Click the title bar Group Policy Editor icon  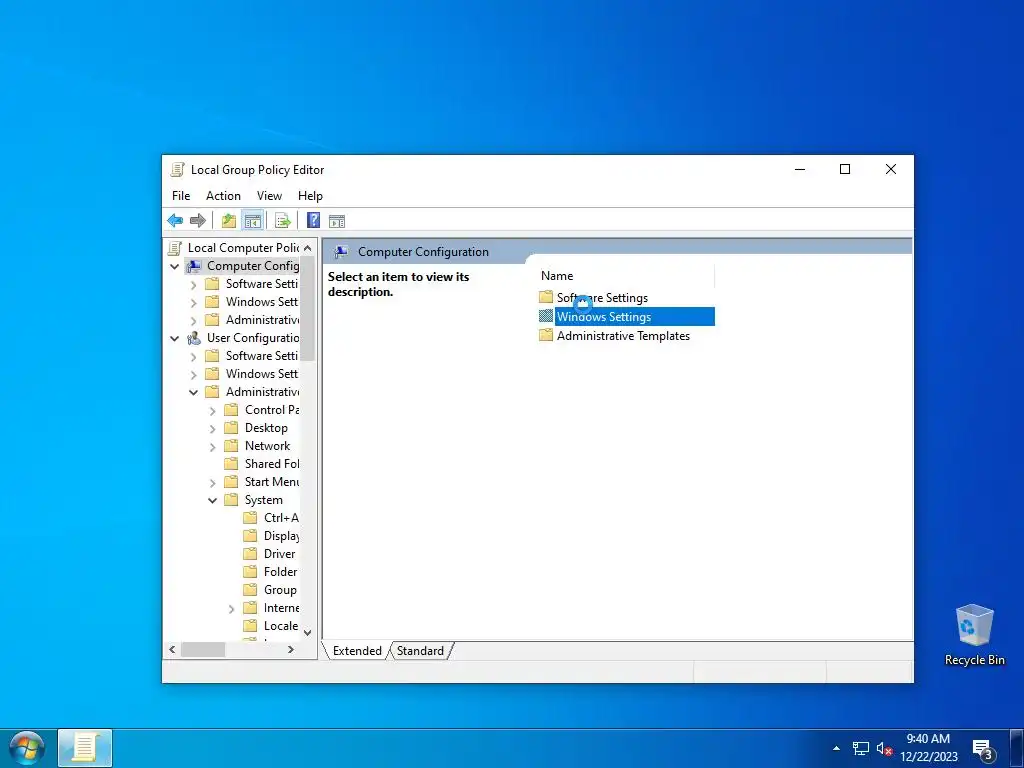point(177,170)
